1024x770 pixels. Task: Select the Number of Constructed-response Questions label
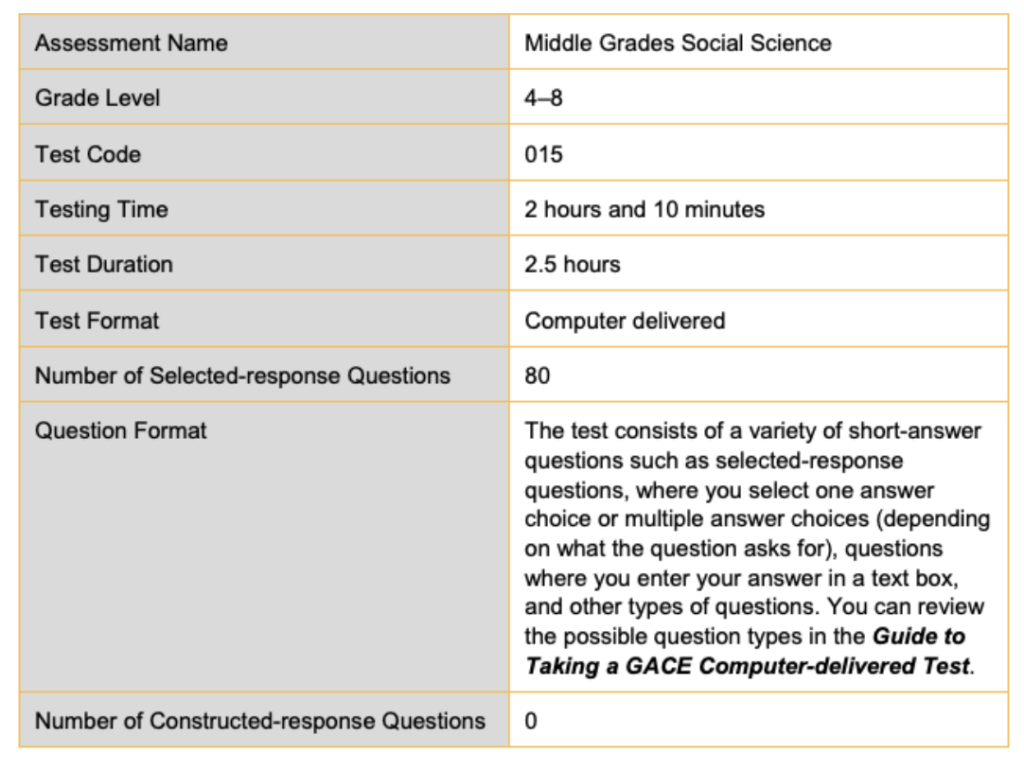point(260,720)
